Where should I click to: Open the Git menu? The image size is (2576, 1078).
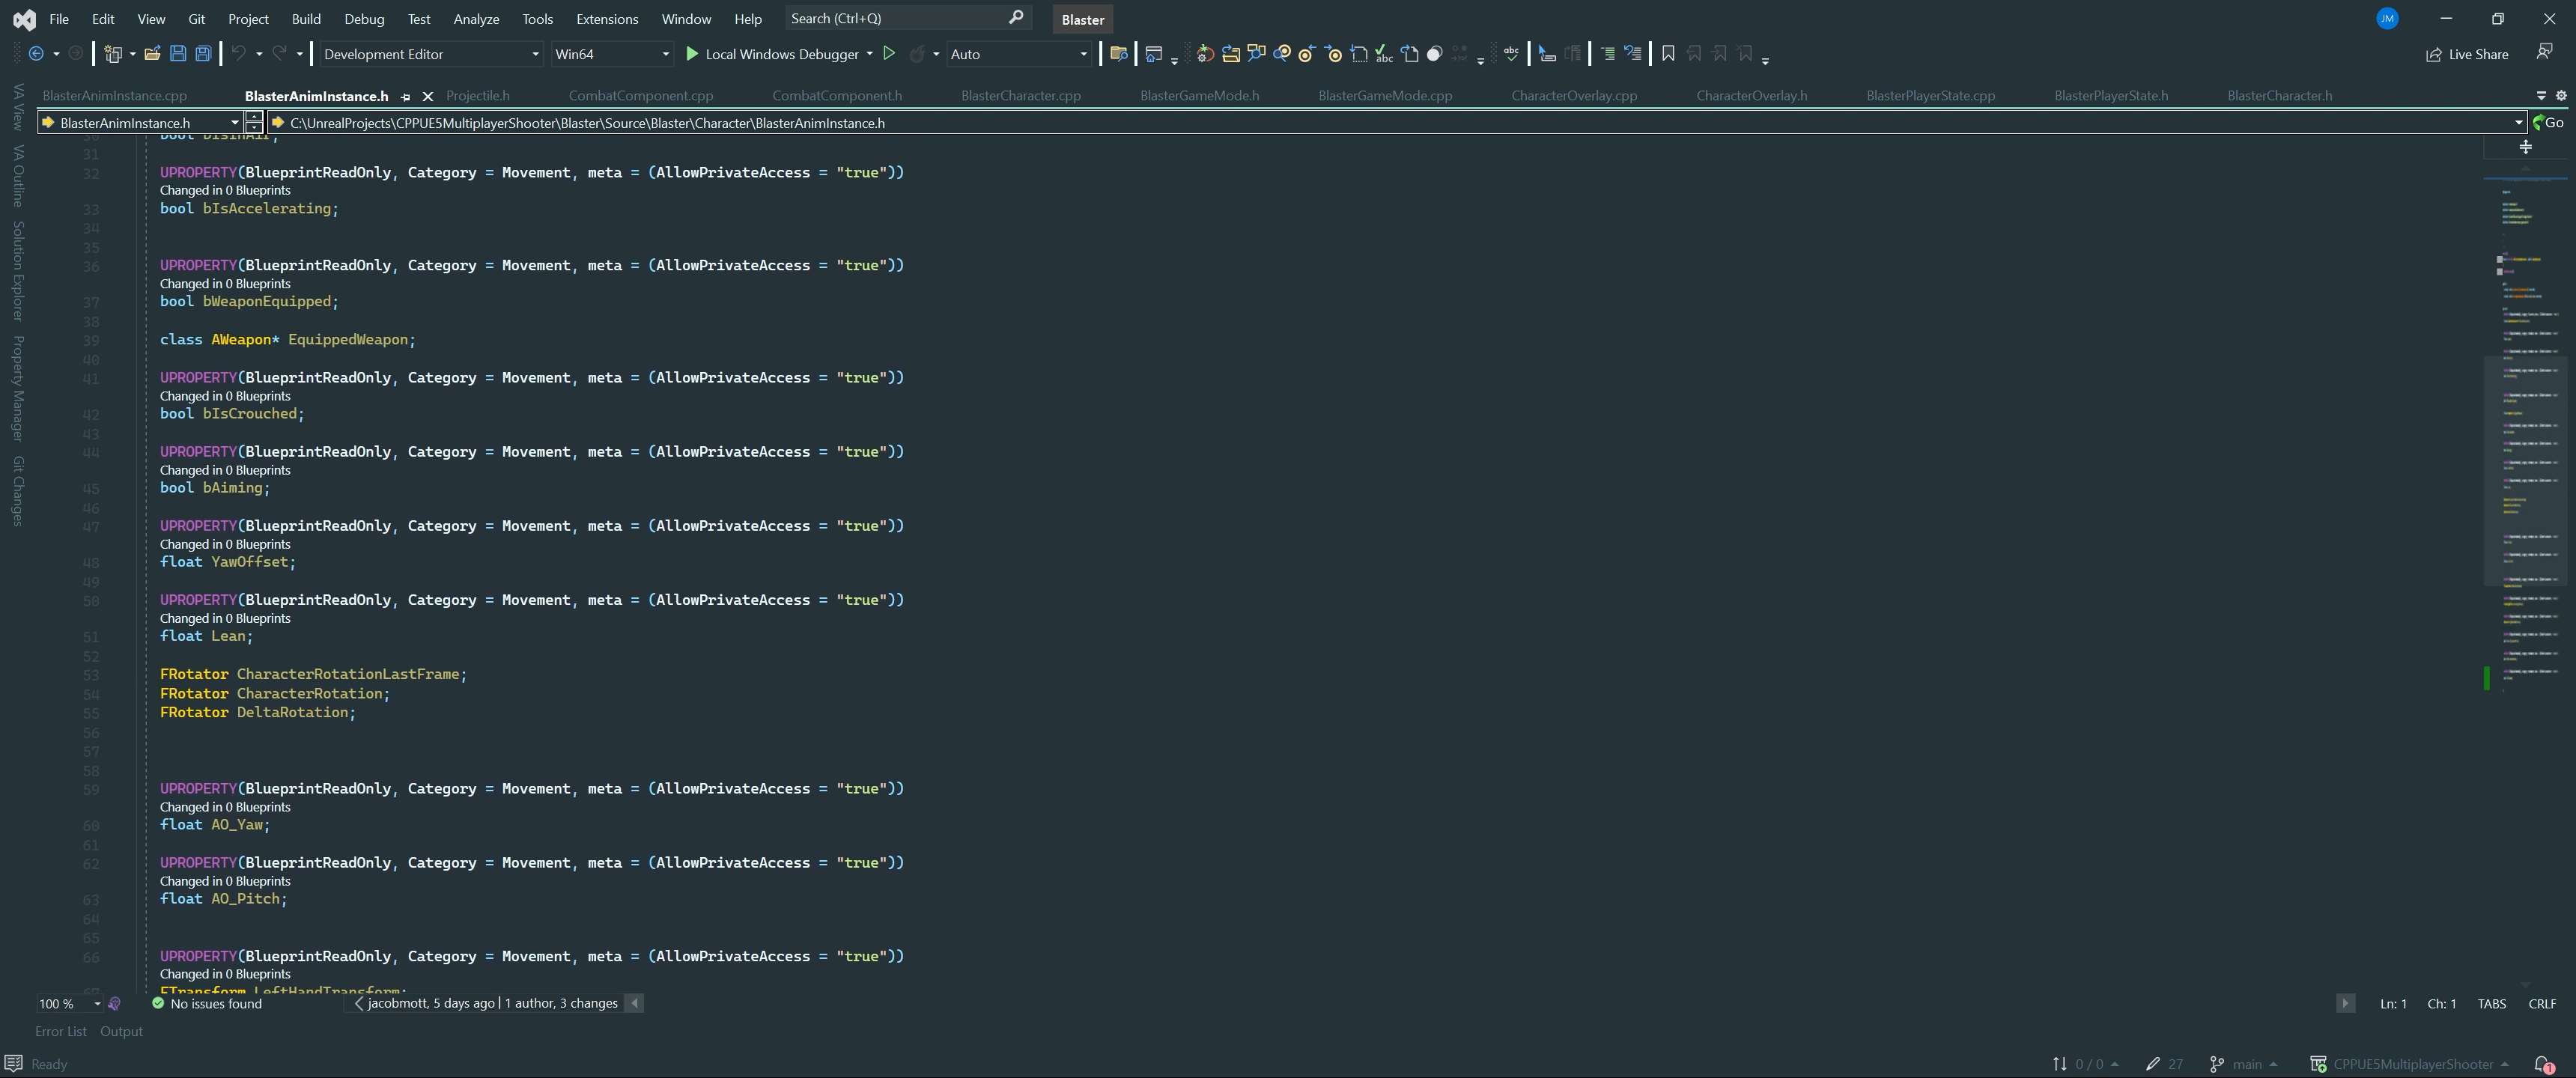pyautogui.click(x=196, y=18)
